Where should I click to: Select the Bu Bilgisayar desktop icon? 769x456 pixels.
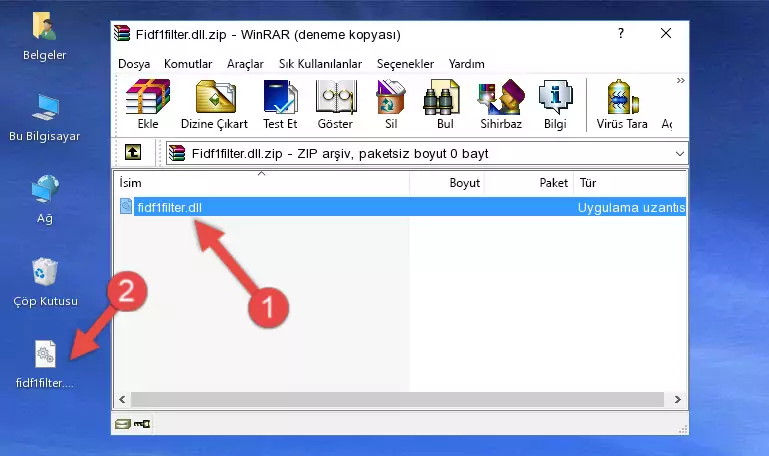click(45, 118)
